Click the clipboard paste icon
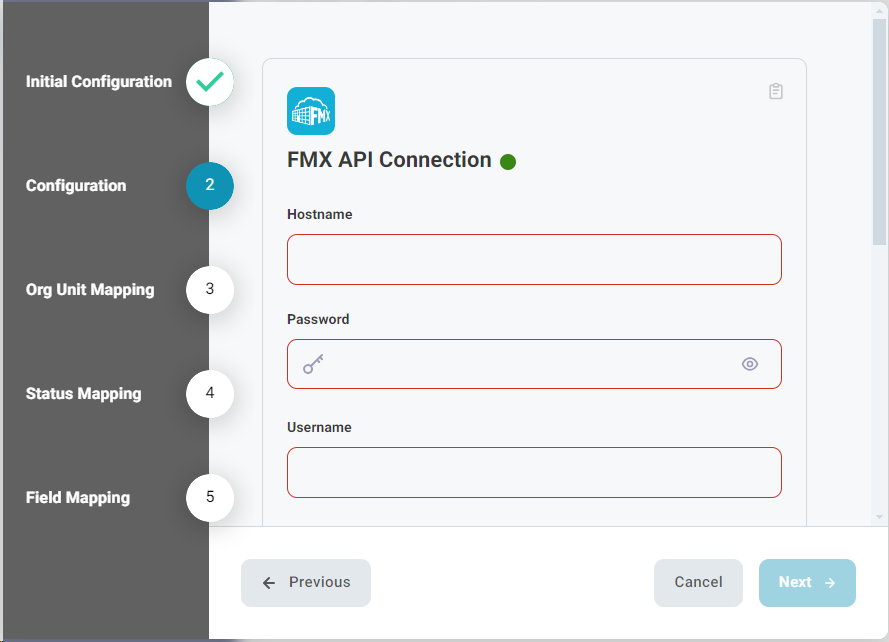This screenshot has width=889, height=642. coord(776,91)
